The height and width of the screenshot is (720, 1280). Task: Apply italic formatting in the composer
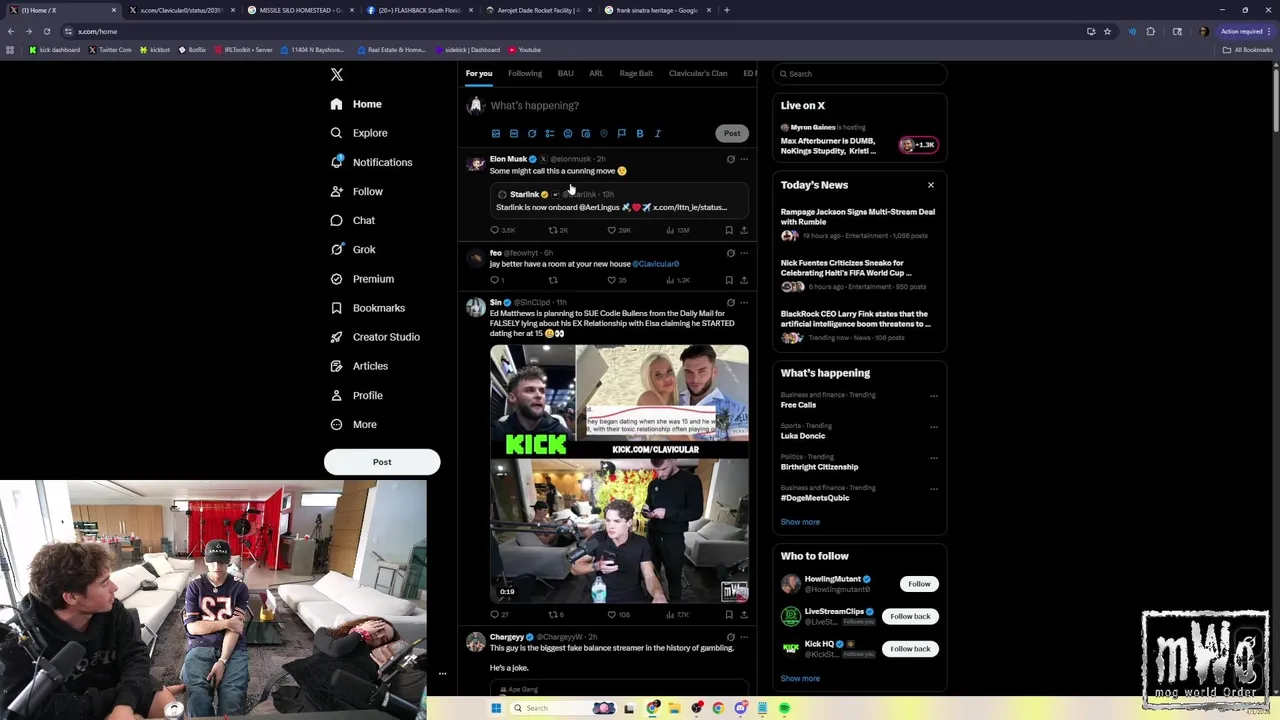(658, 133)
